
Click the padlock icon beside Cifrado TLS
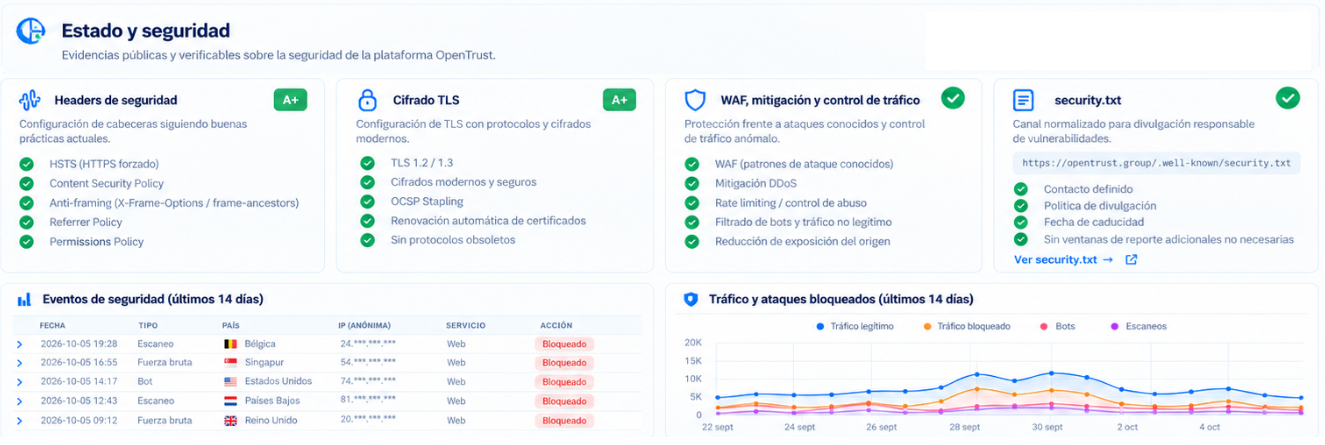tap(367, 100)
